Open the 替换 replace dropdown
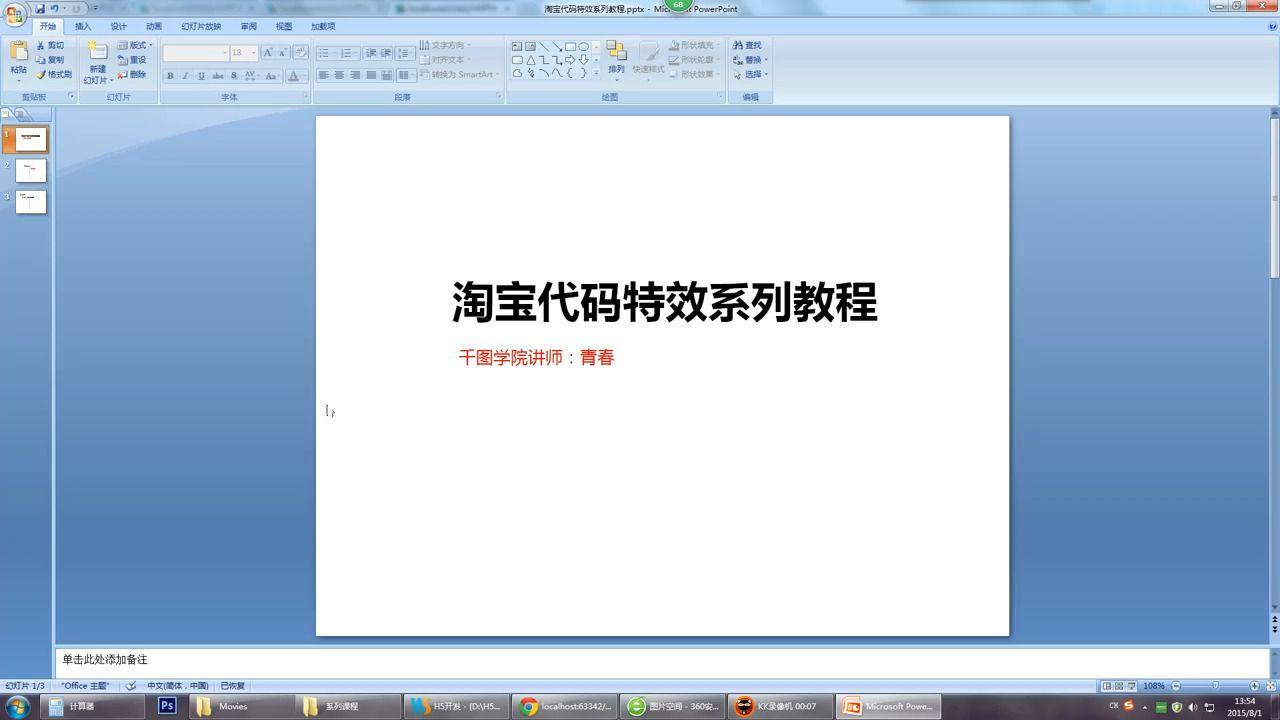This screenshot has height=720, width=1280. click(750, 60)
